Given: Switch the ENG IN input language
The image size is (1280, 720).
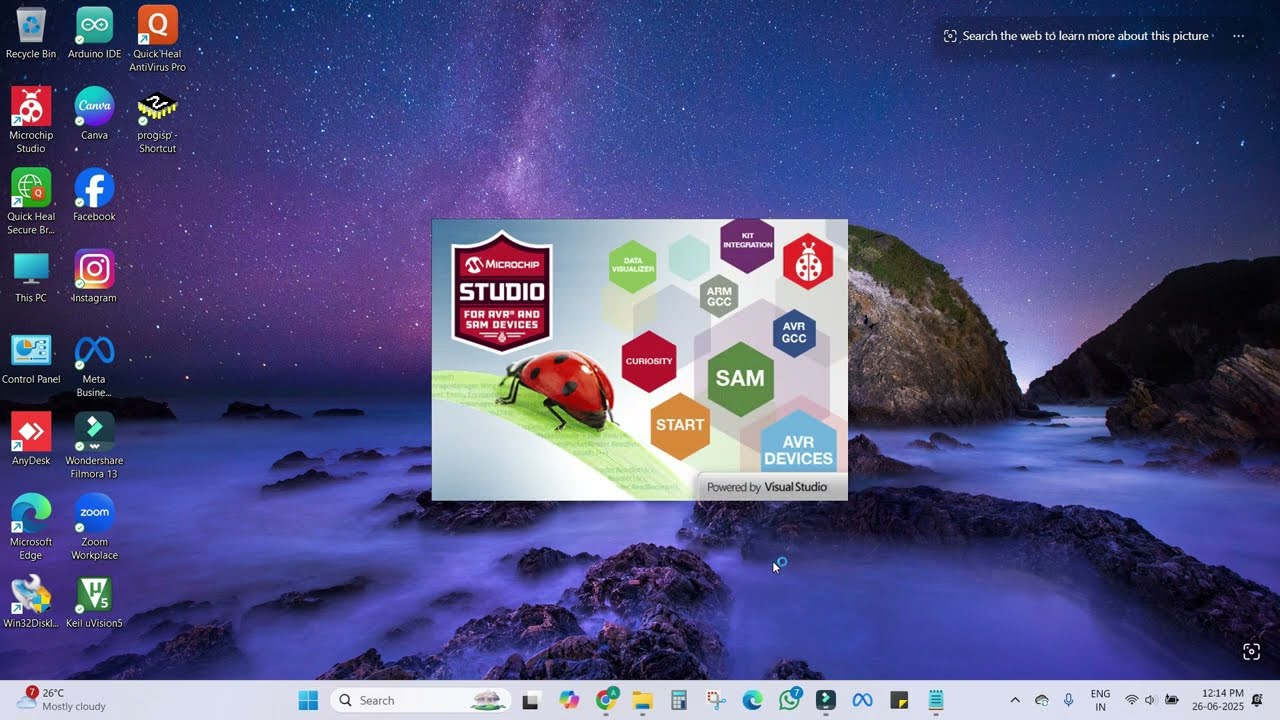Looking at the screenshot, I should click(1100, 700).
